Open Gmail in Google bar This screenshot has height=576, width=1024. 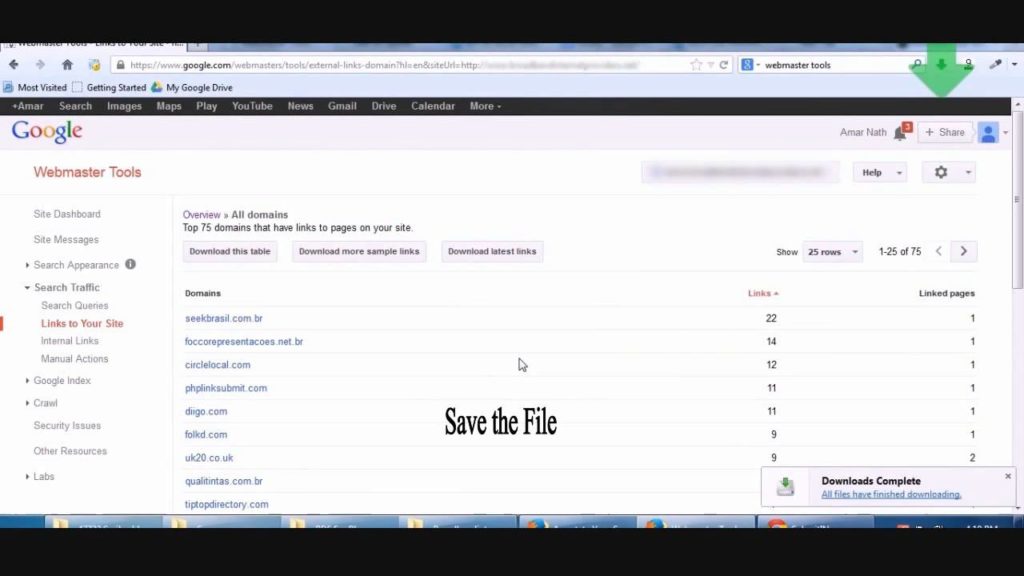click(342, 106)
